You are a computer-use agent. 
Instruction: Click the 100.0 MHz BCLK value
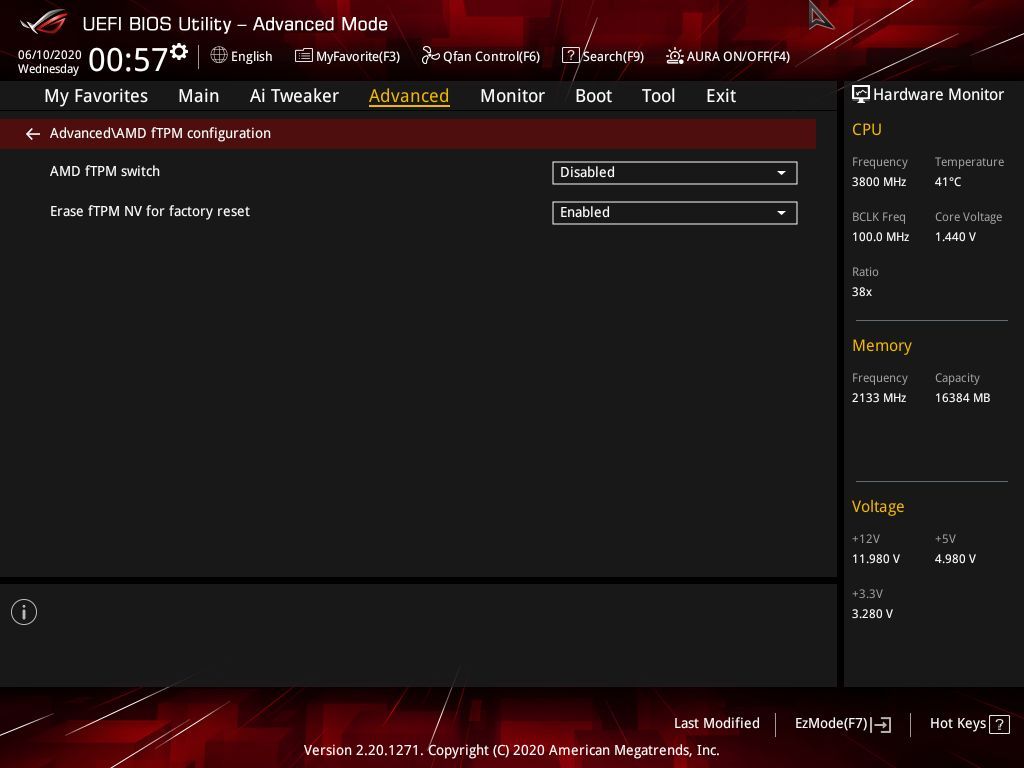(x=880, y=237)
